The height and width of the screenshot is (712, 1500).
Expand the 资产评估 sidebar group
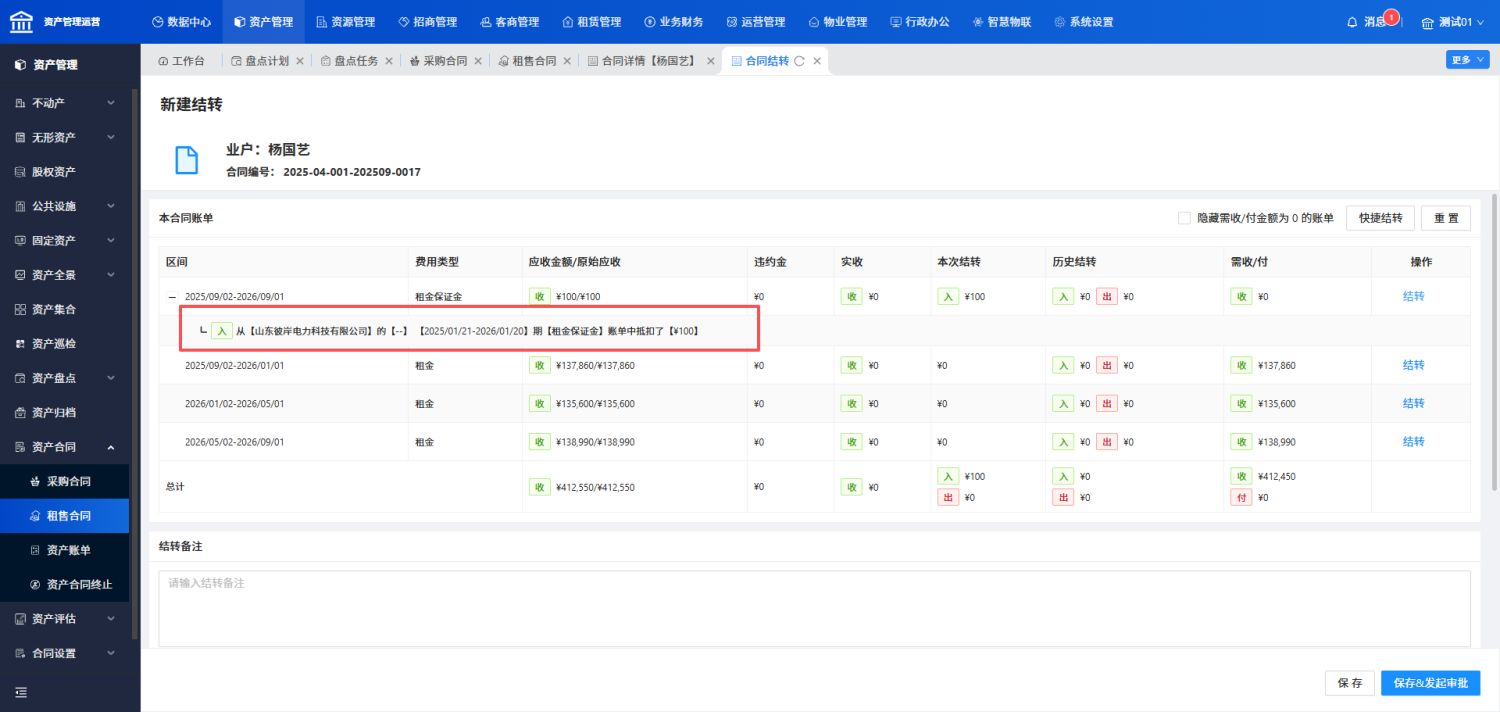[x=65, y=619]
